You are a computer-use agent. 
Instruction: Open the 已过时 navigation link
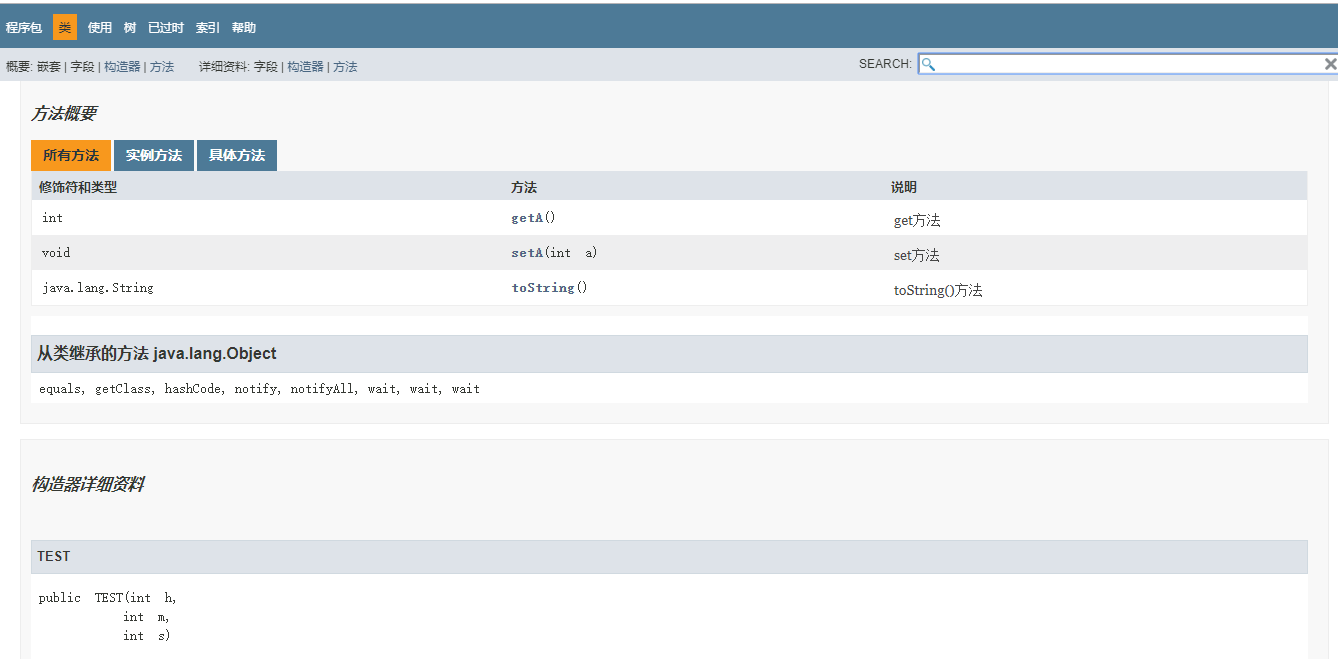coord(166,27)
